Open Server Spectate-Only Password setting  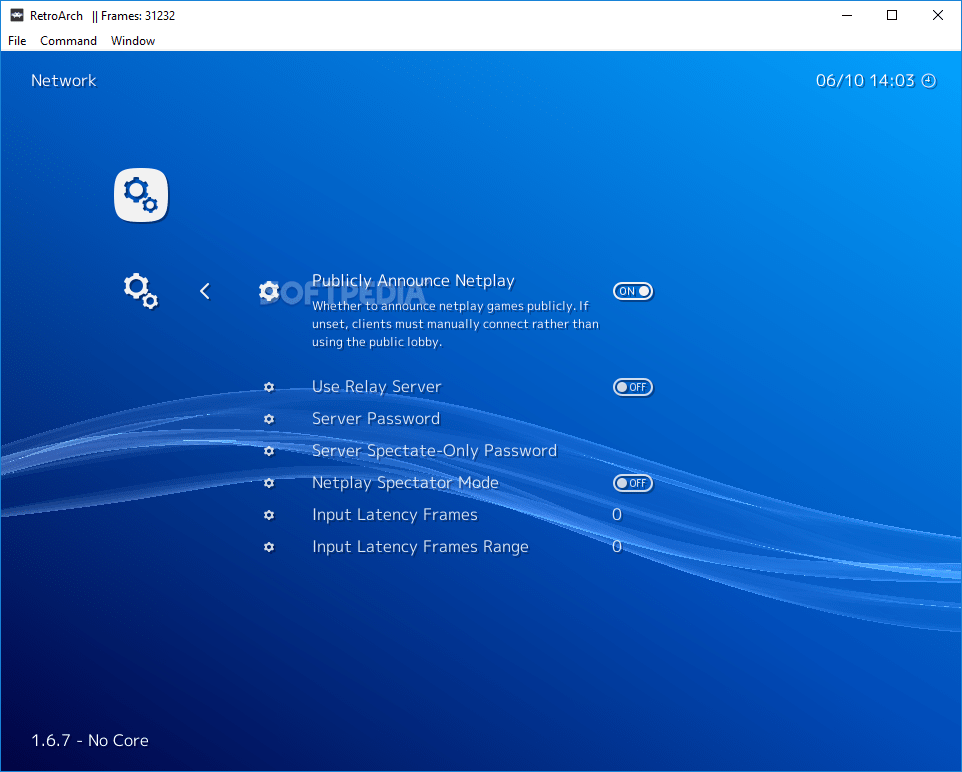point(434,450)
